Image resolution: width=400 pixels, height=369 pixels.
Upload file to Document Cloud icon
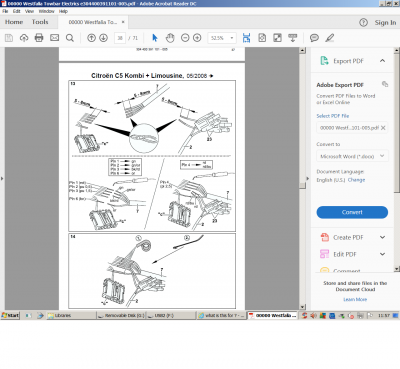(x=24, y=38)
